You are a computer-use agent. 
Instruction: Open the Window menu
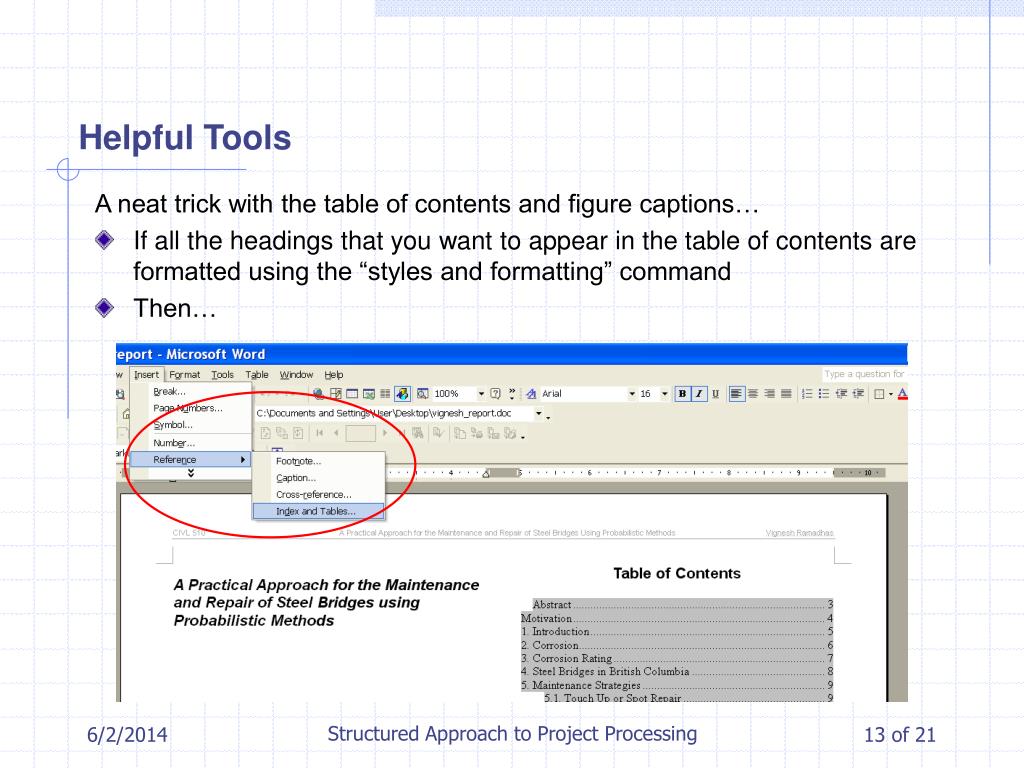pos(296,375)
